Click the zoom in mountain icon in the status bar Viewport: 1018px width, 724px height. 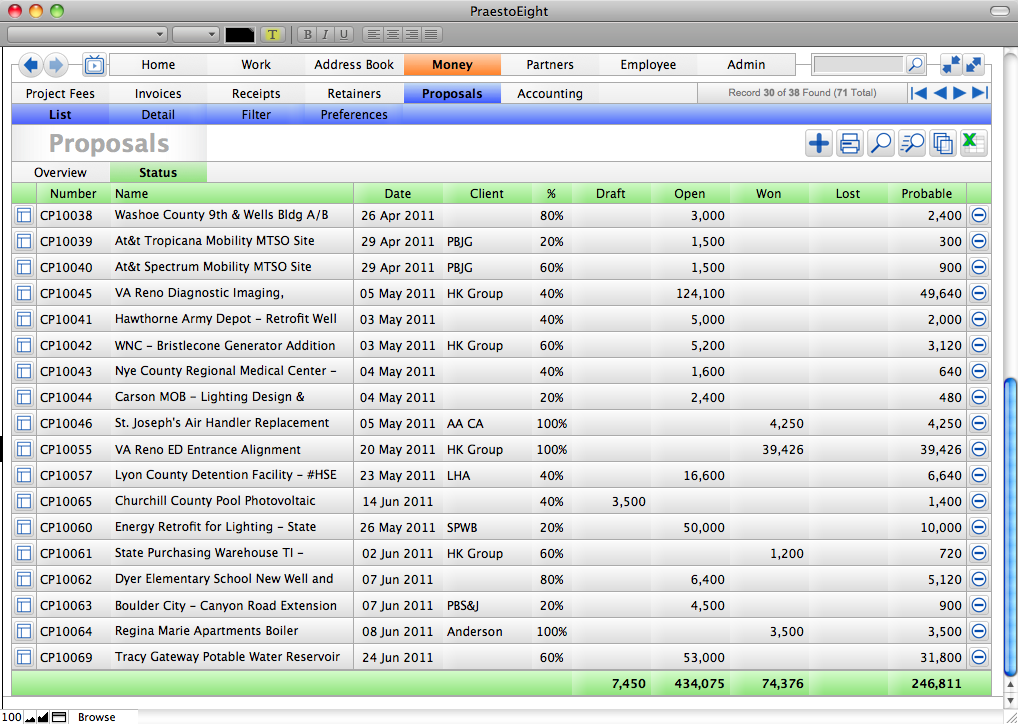click(43, 717)
